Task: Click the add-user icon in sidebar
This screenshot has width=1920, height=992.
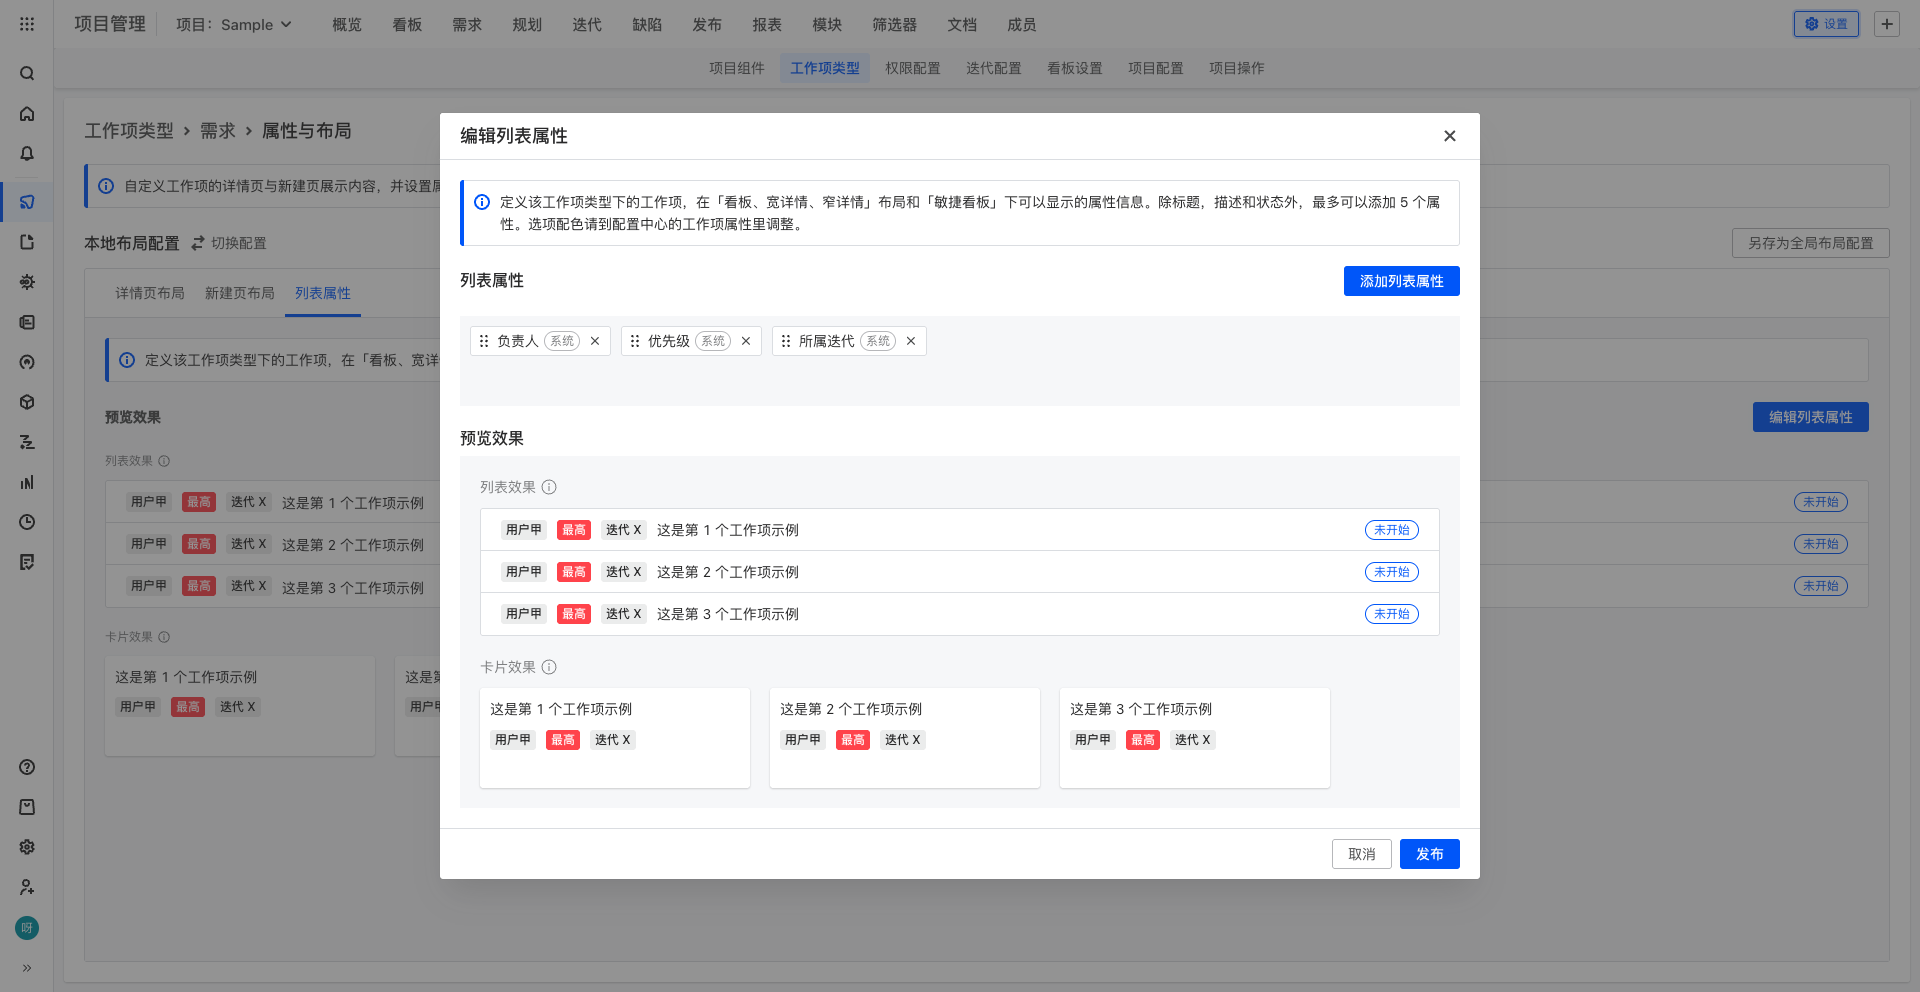Action: 27,887
